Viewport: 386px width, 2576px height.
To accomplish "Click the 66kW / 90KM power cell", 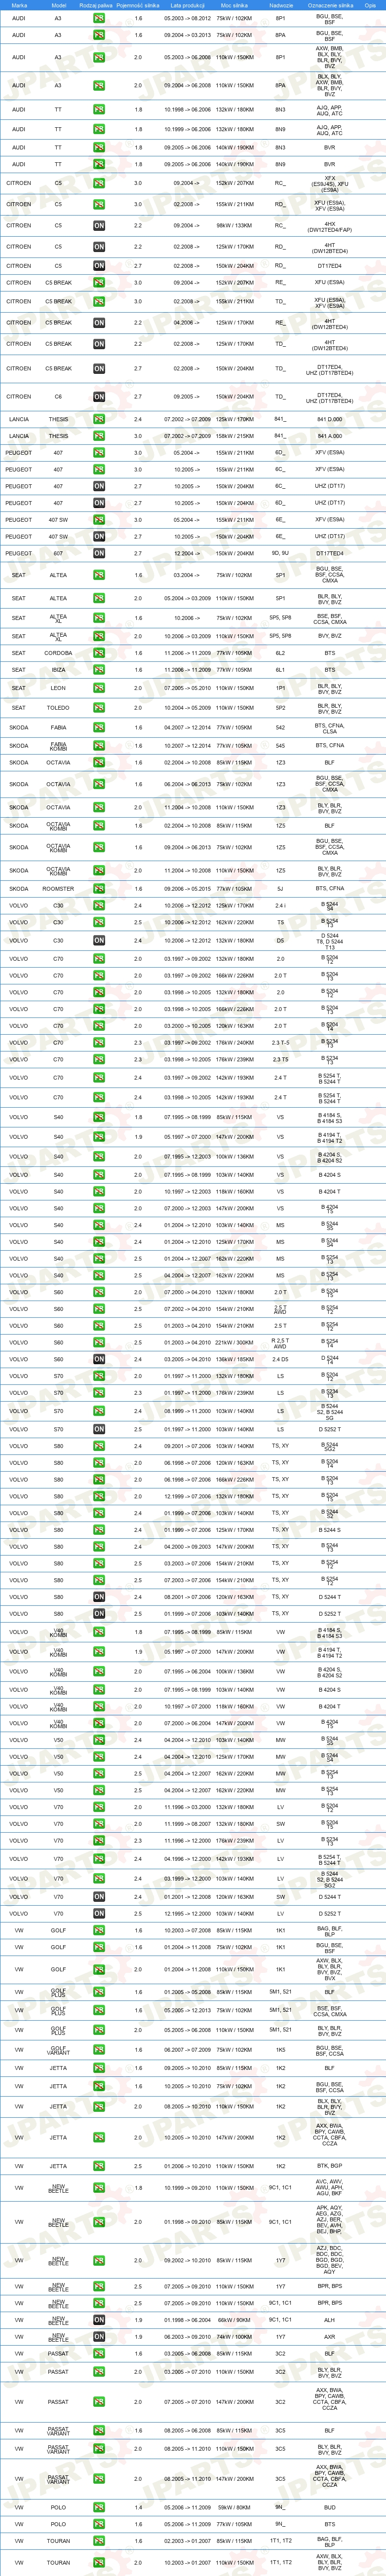I will pyautogui.click(x=235, y=2320).
